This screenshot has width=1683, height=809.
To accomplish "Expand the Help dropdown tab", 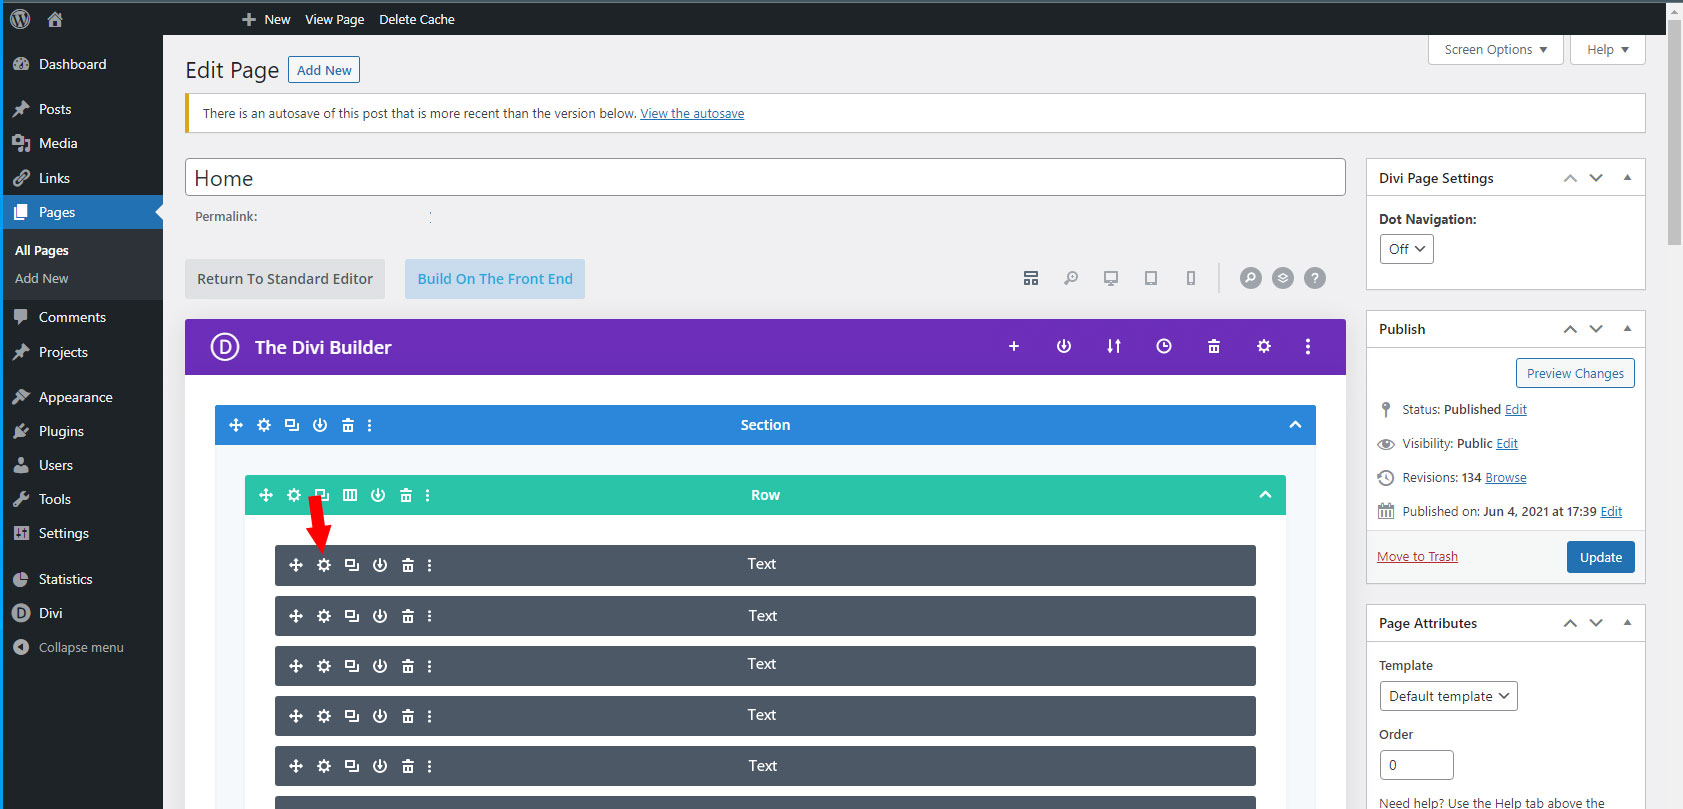I will click(x=1608, y=49).
